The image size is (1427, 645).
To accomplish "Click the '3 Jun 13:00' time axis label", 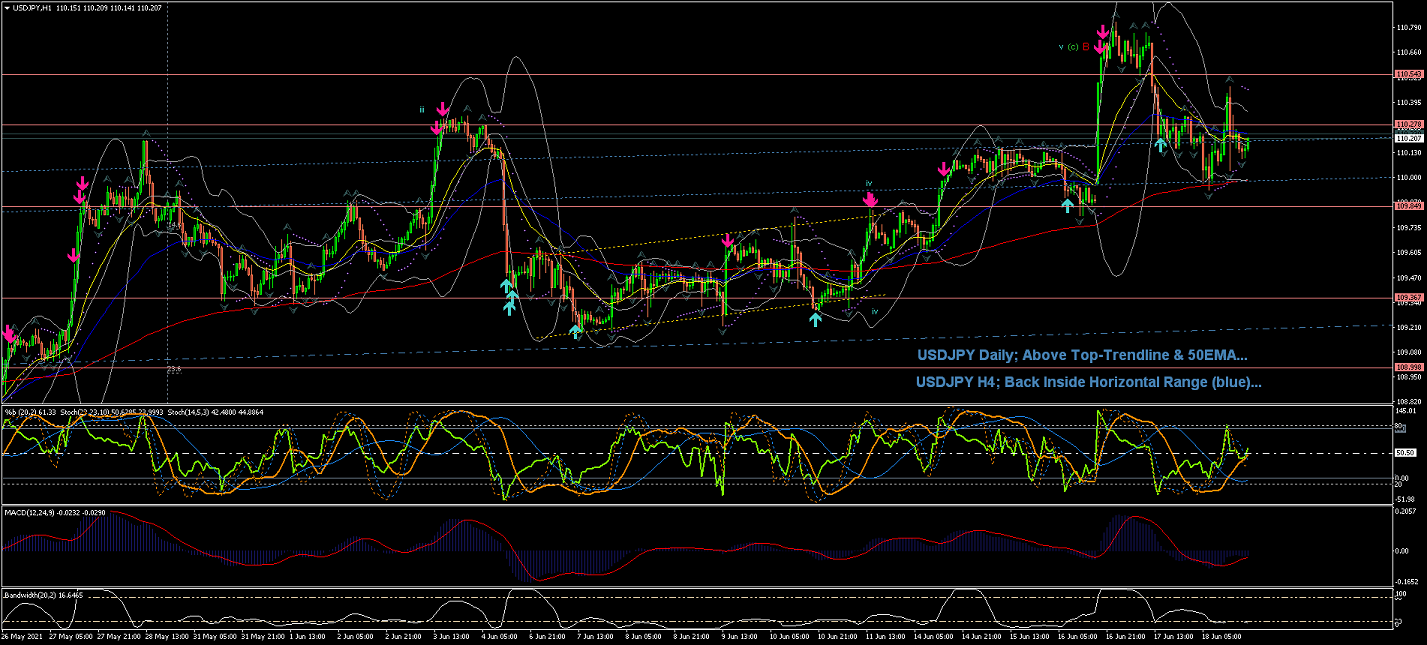I will (x=453, y=636).
